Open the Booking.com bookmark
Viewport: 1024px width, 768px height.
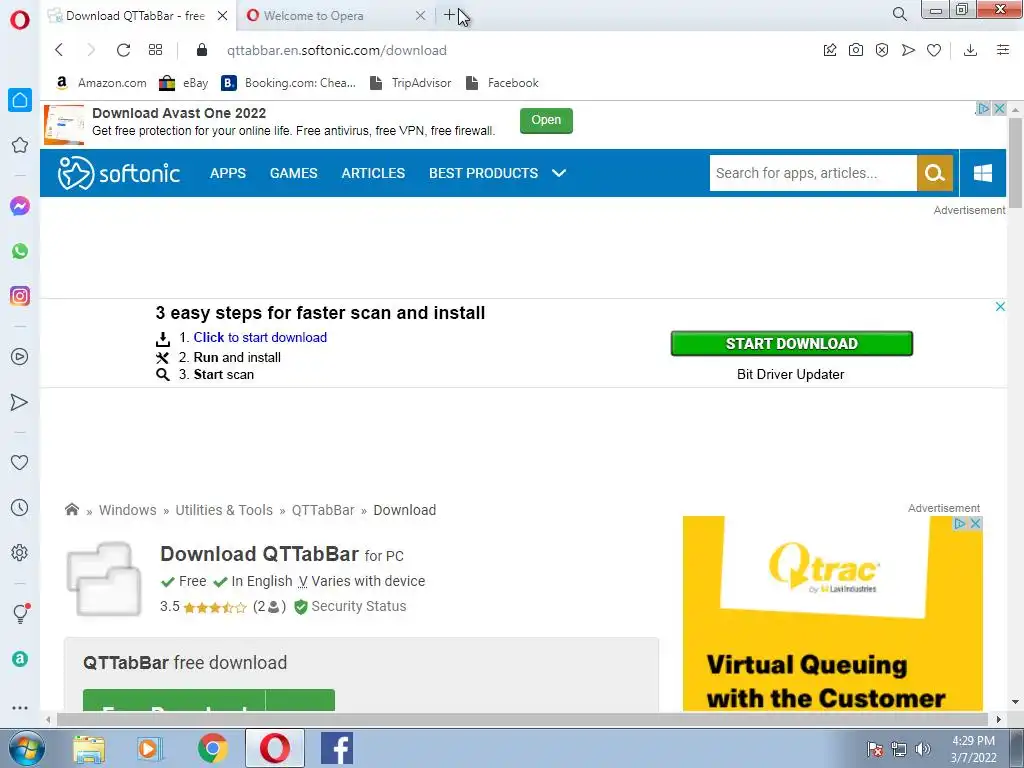(289, 83)
